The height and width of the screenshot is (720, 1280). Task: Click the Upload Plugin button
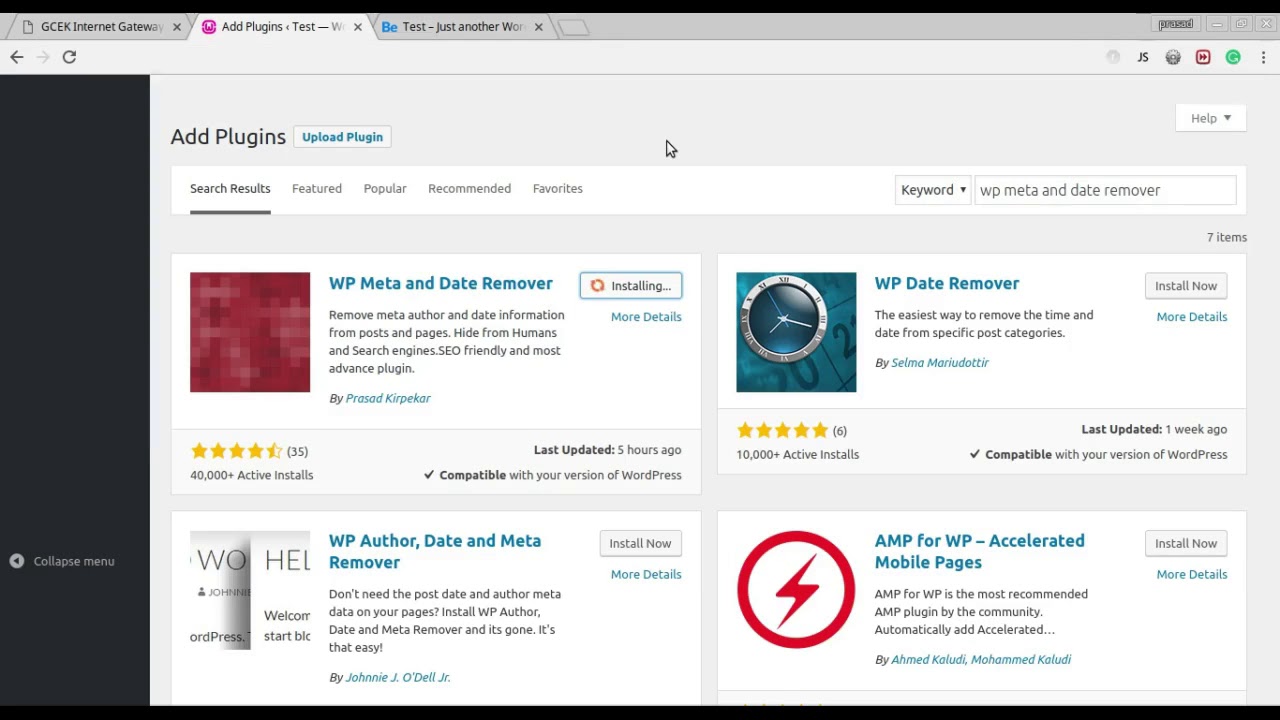342,137
